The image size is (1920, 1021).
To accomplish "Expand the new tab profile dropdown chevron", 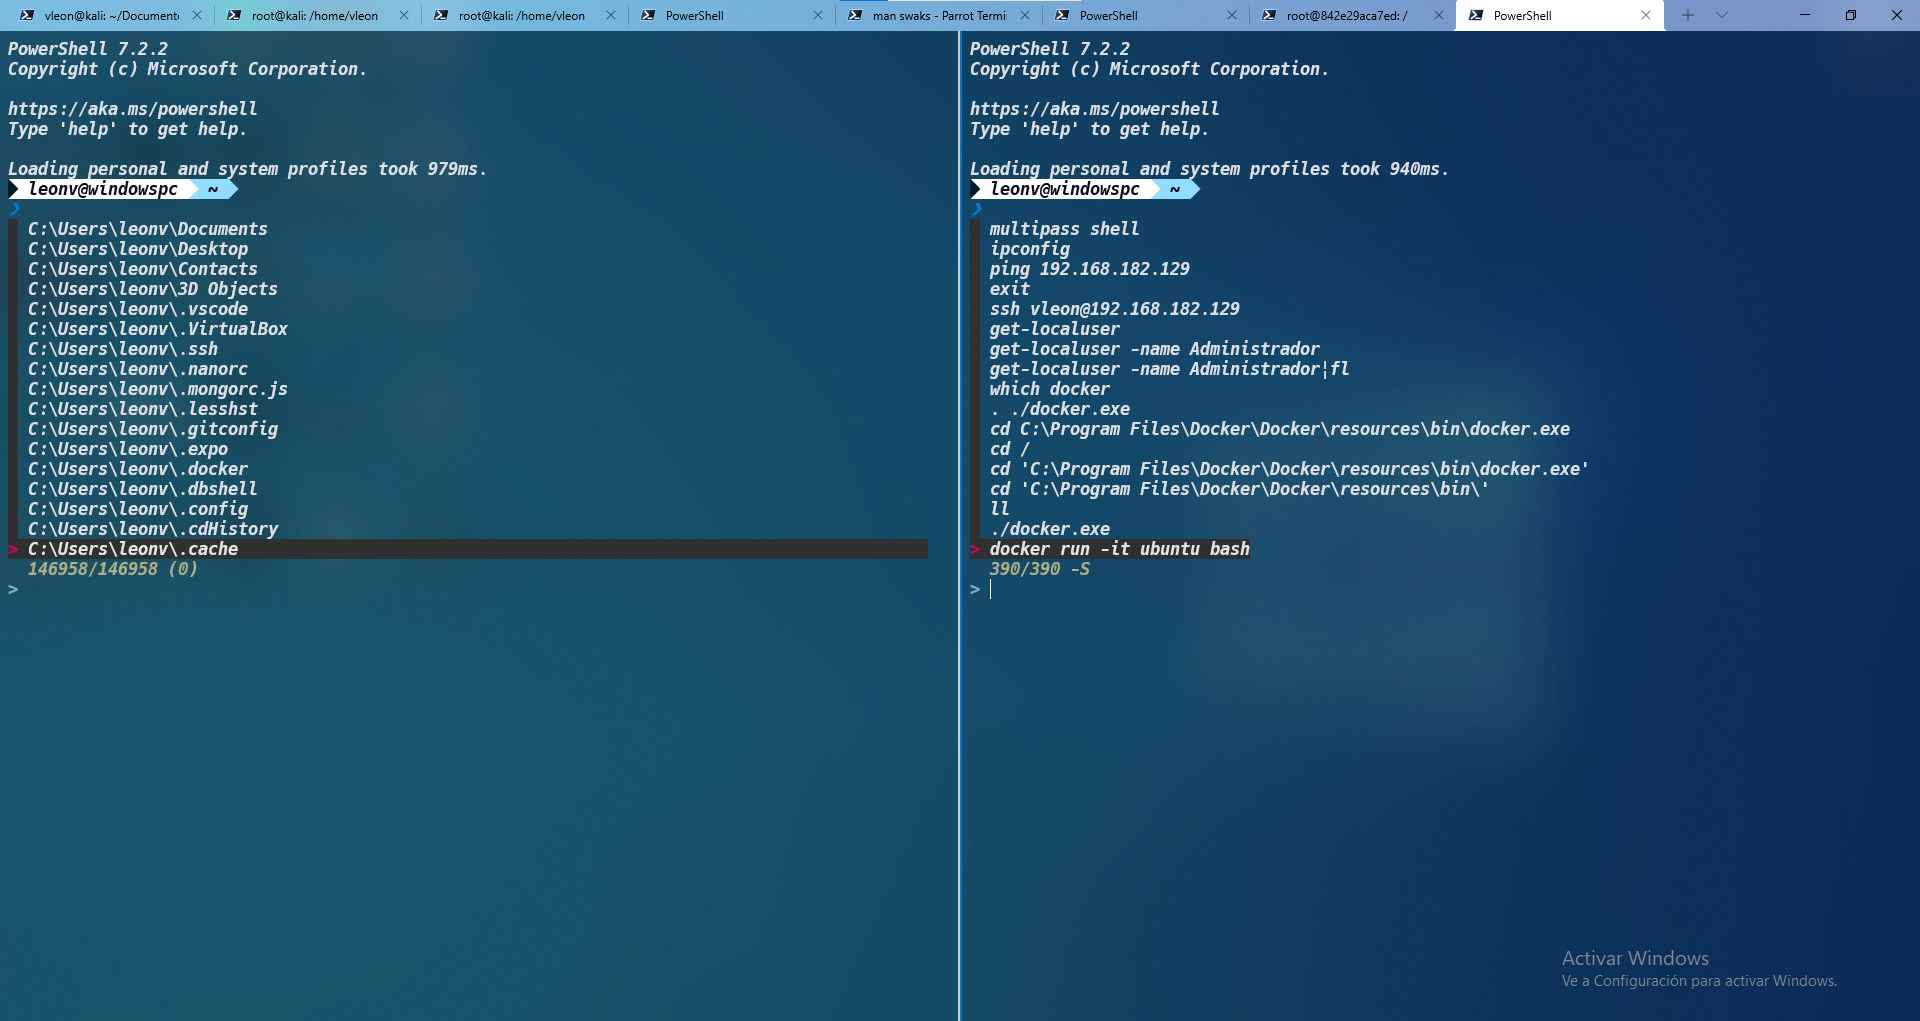I will pos(1721,15).
